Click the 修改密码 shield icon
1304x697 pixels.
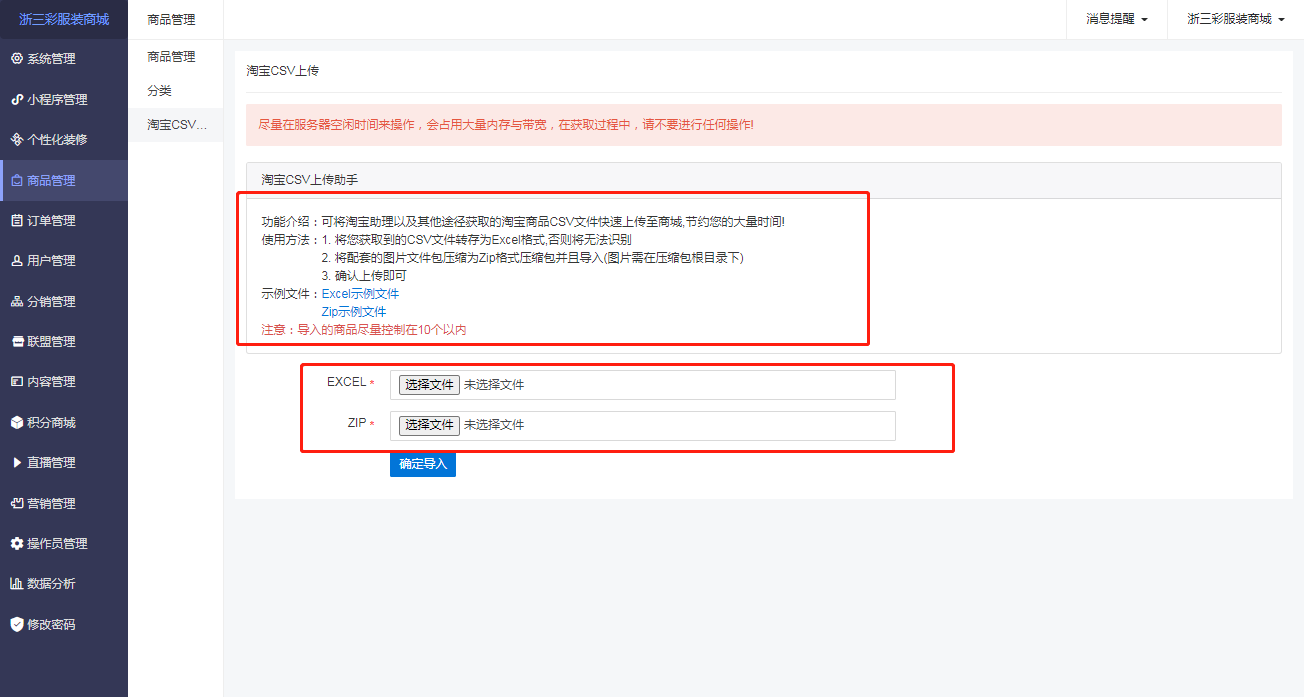pos(16,624)
